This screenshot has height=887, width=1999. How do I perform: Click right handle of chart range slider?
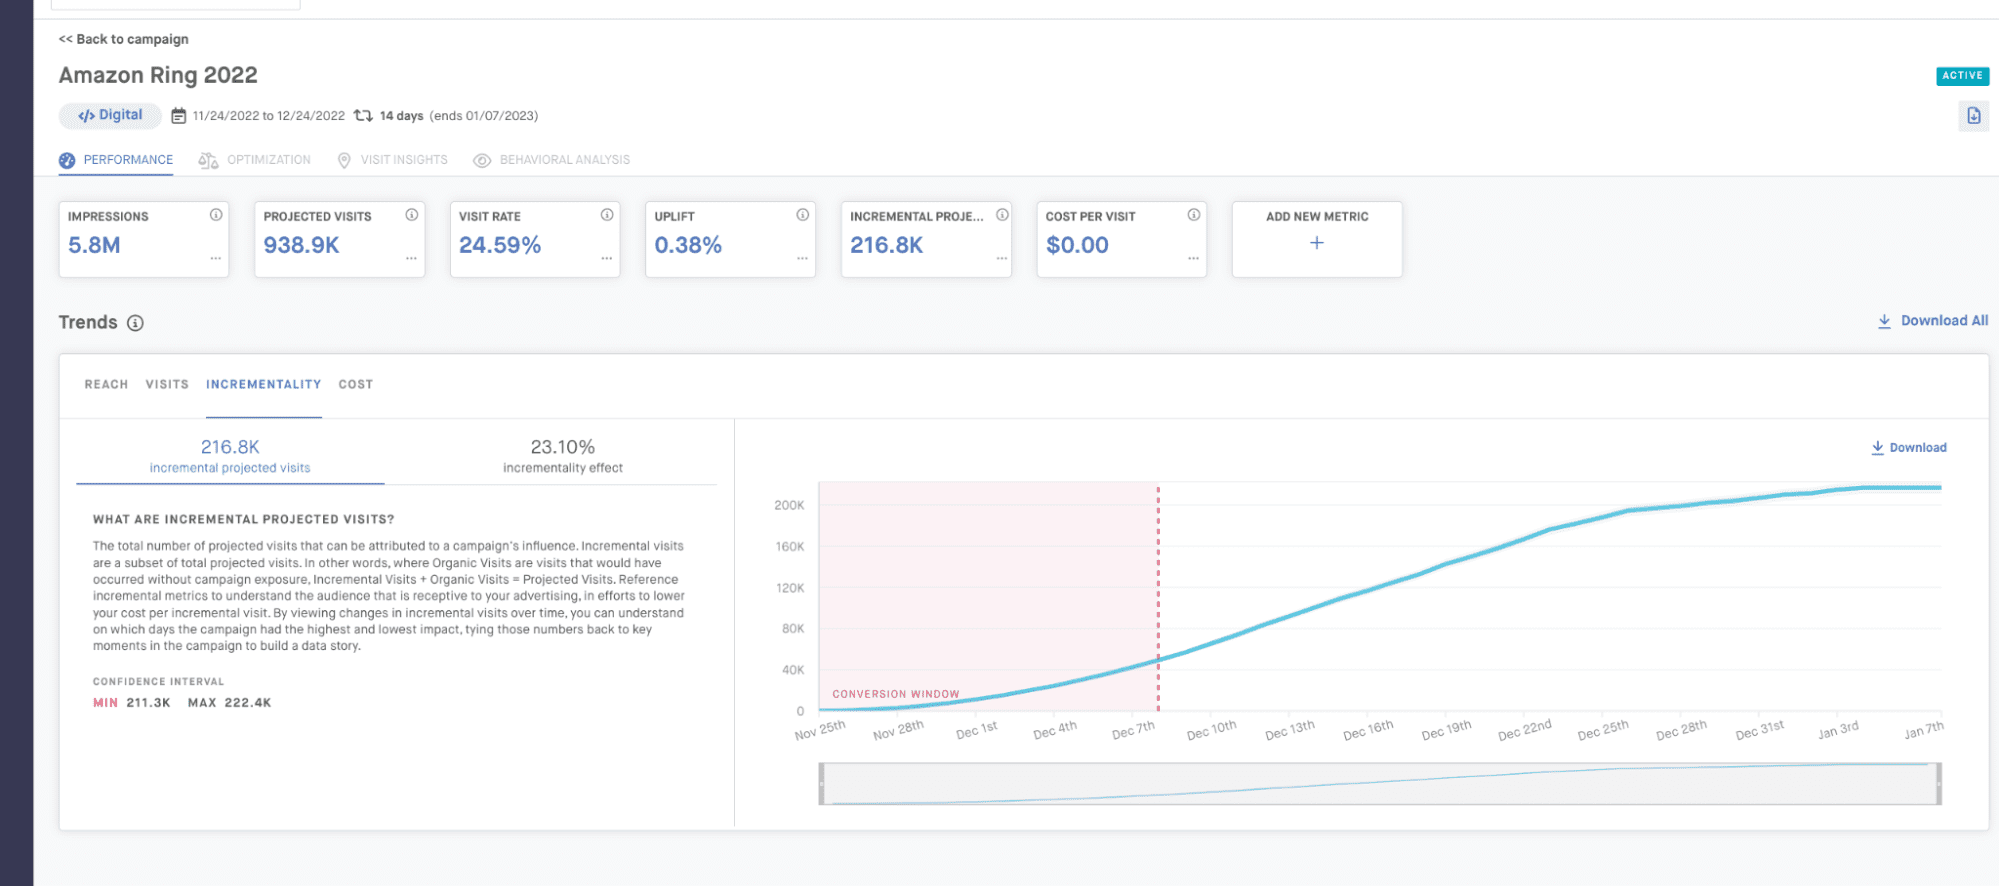coord(1938,784)
